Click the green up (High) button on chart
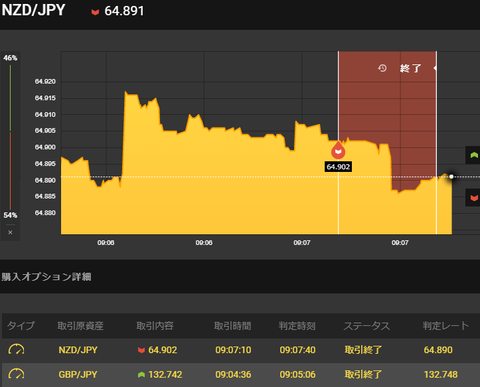This screenshot has width=480, height=387. 473,155
